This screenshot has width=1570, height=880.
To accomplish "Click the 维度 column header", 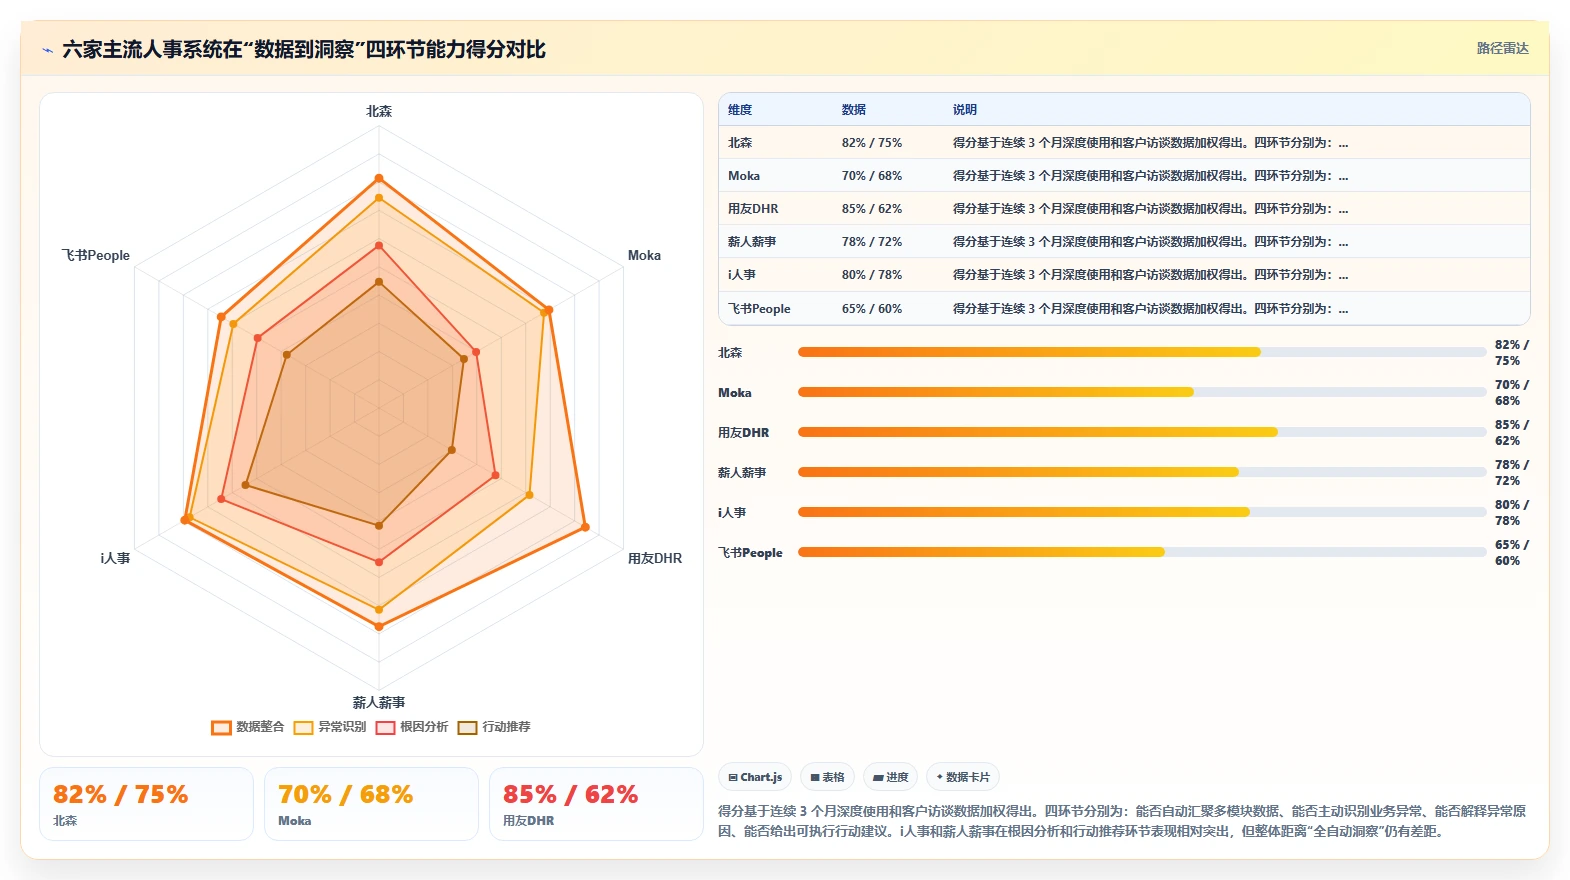I will point(740,110).
